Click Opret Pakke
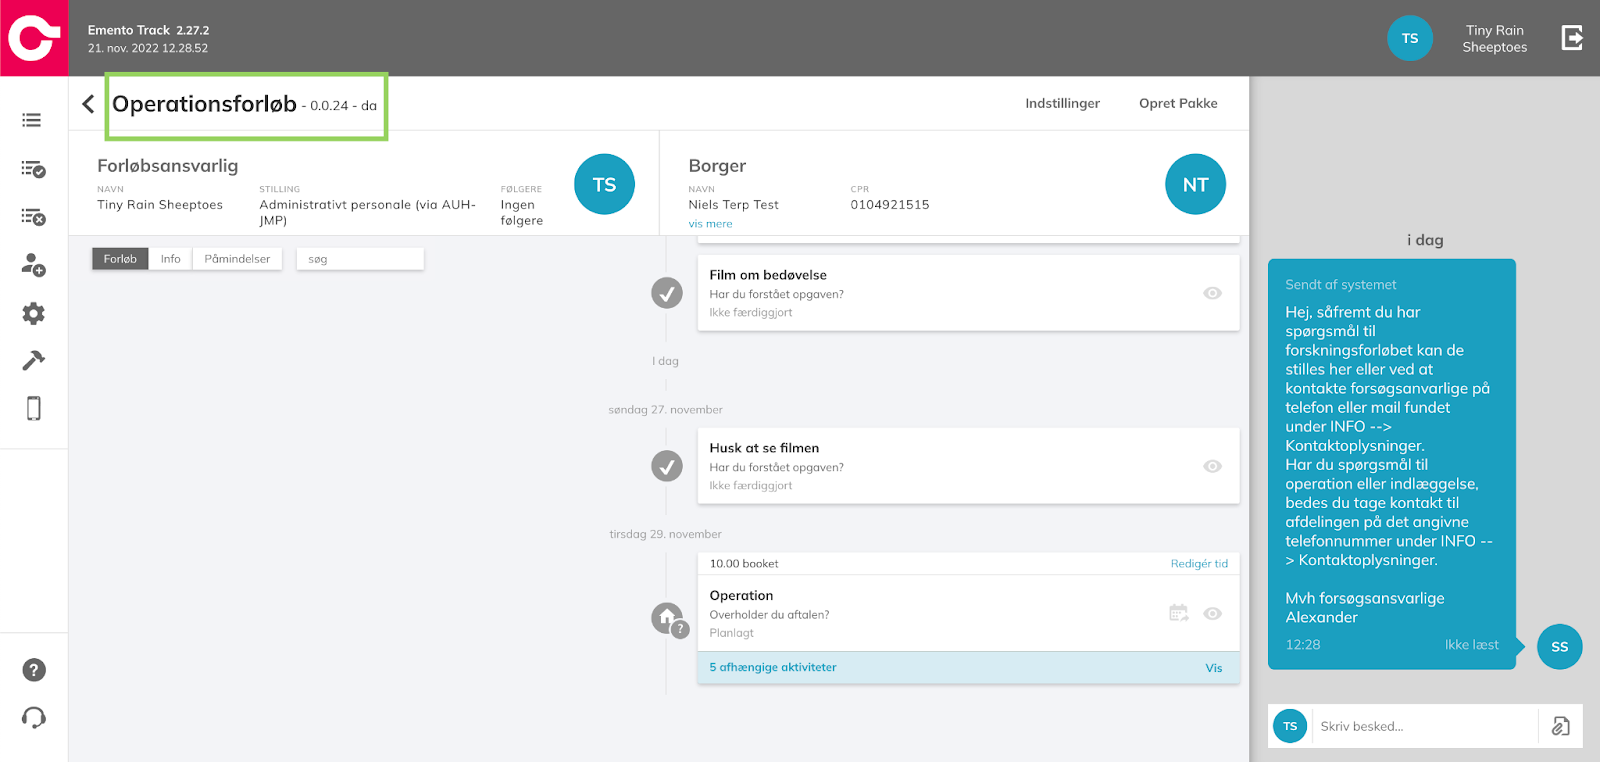Screen dimensions: 1600x762 point(1178,103)
